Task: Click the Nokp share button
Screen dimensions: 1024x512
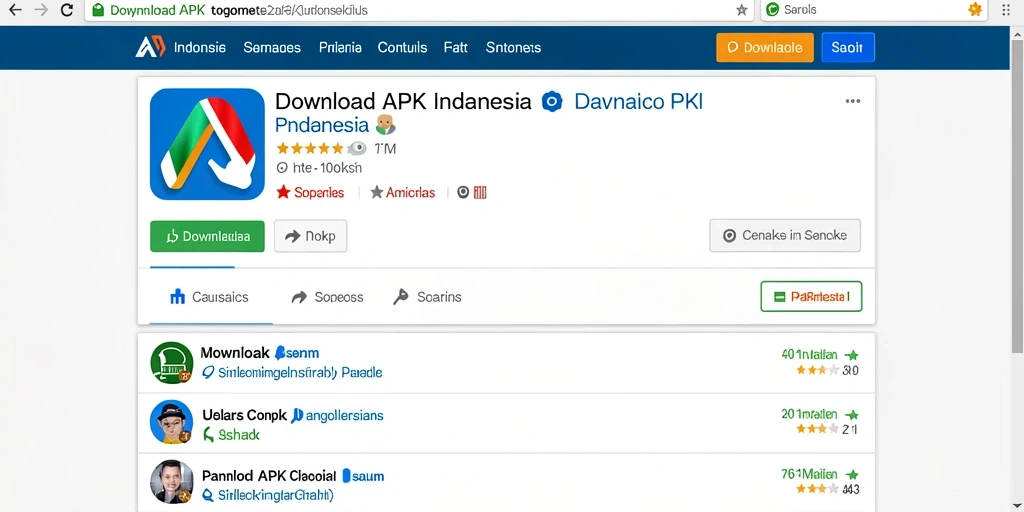Action: (x=310, y=236)
